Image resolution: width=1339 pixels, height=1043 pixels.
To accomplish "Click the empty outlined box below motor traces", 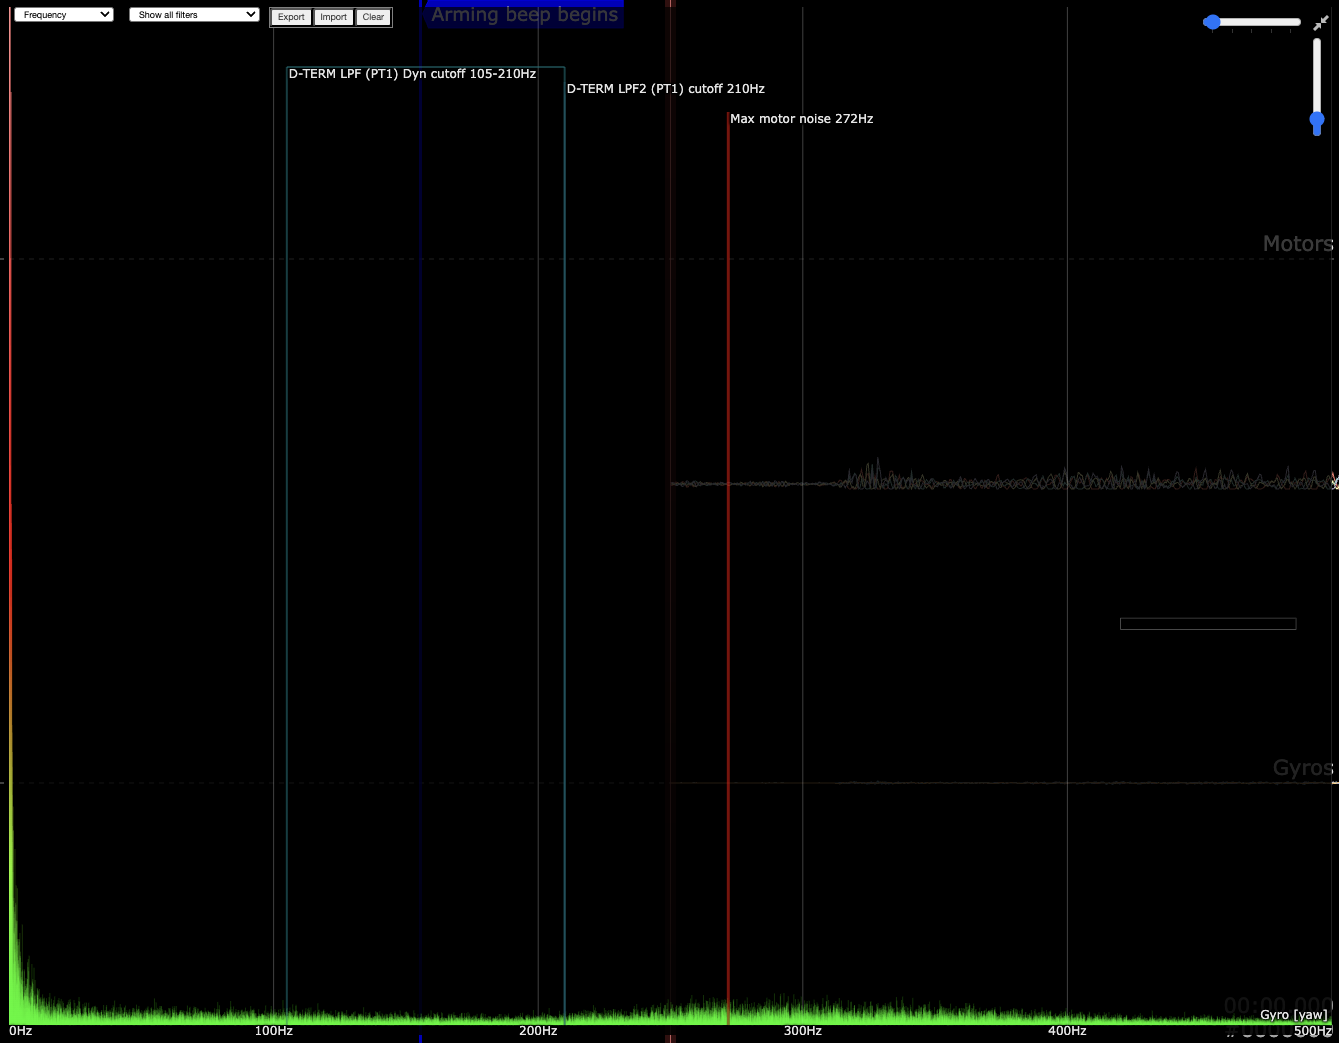I will [x=1207, y=624].
